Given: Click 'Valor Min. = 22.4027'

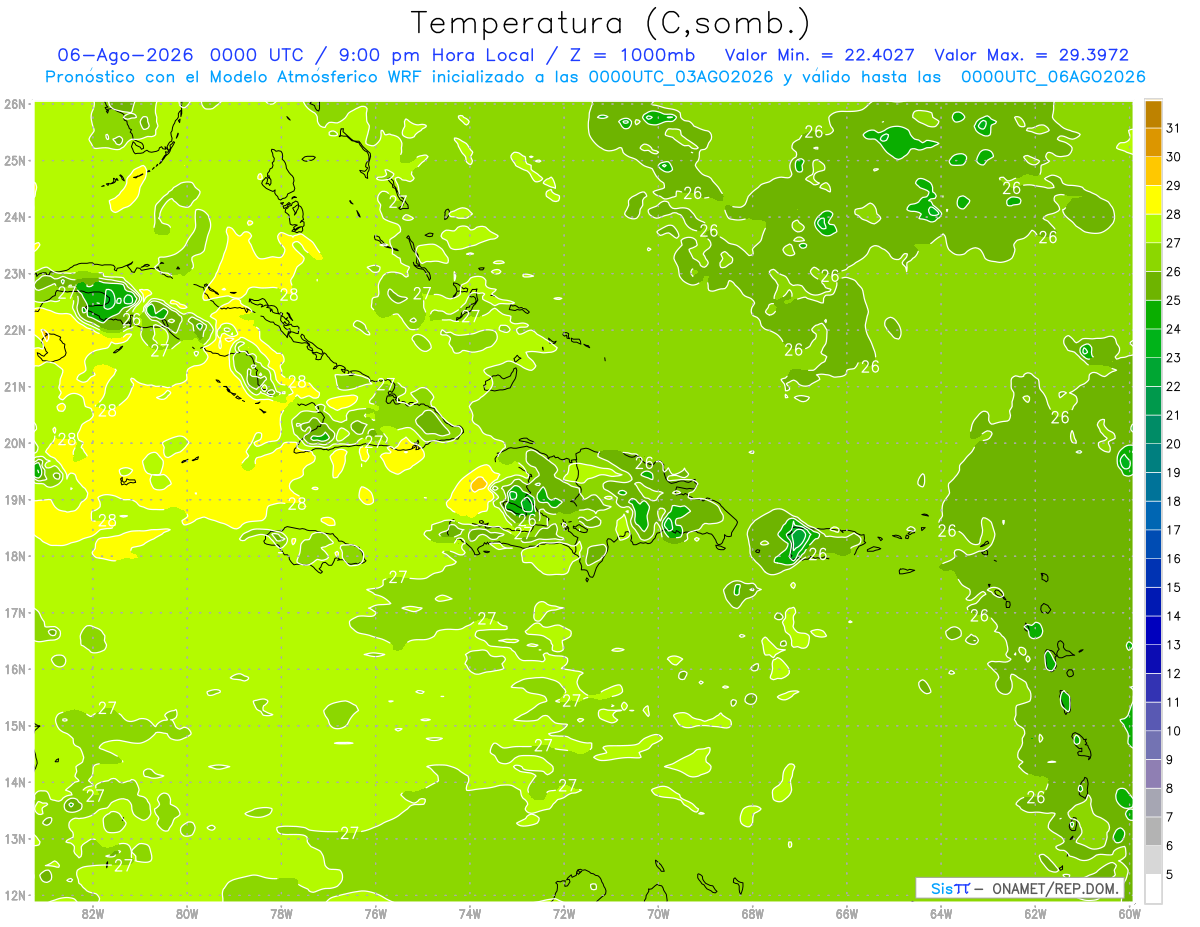Looking at the screenshot, I should point(820,55).
